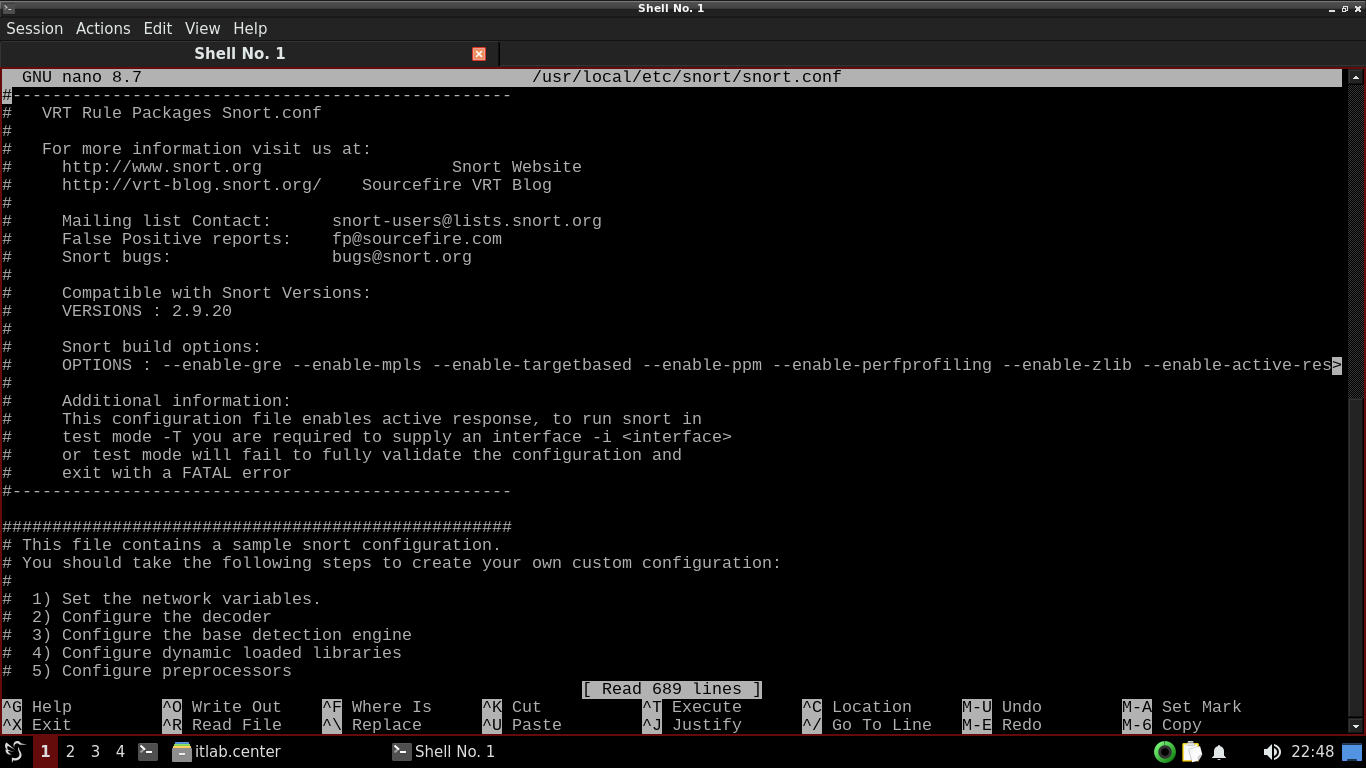
Task: Open the notifications bell icon
Action: click(1219, 751)
